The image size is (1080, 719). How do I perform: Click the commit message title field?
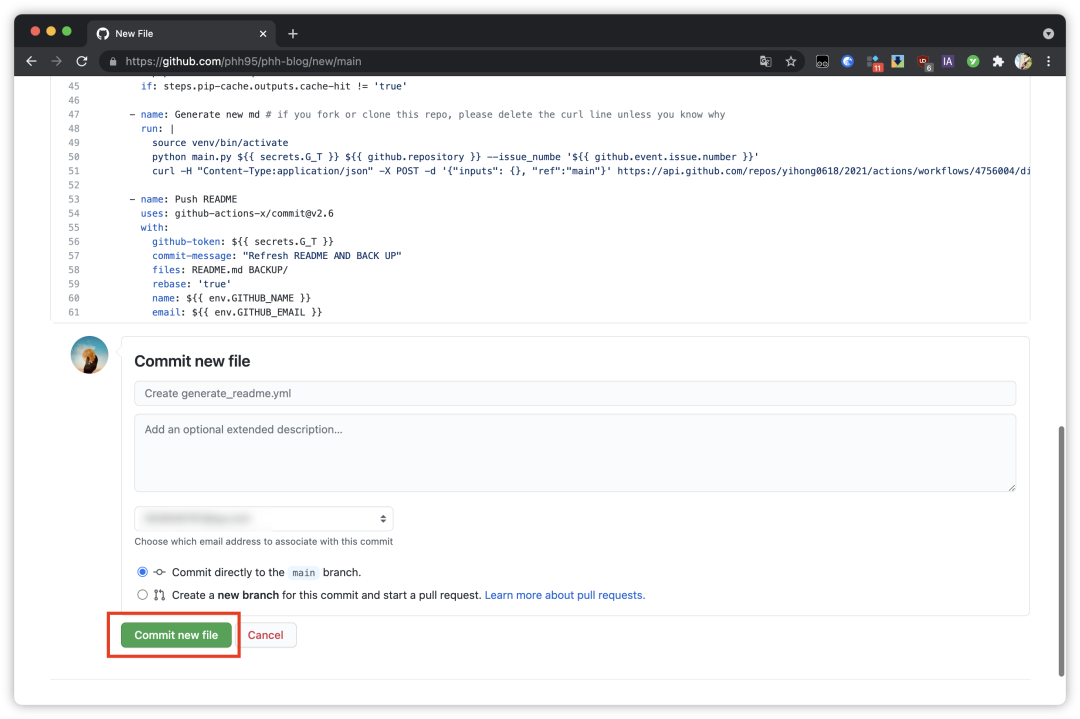pos(575,393)
